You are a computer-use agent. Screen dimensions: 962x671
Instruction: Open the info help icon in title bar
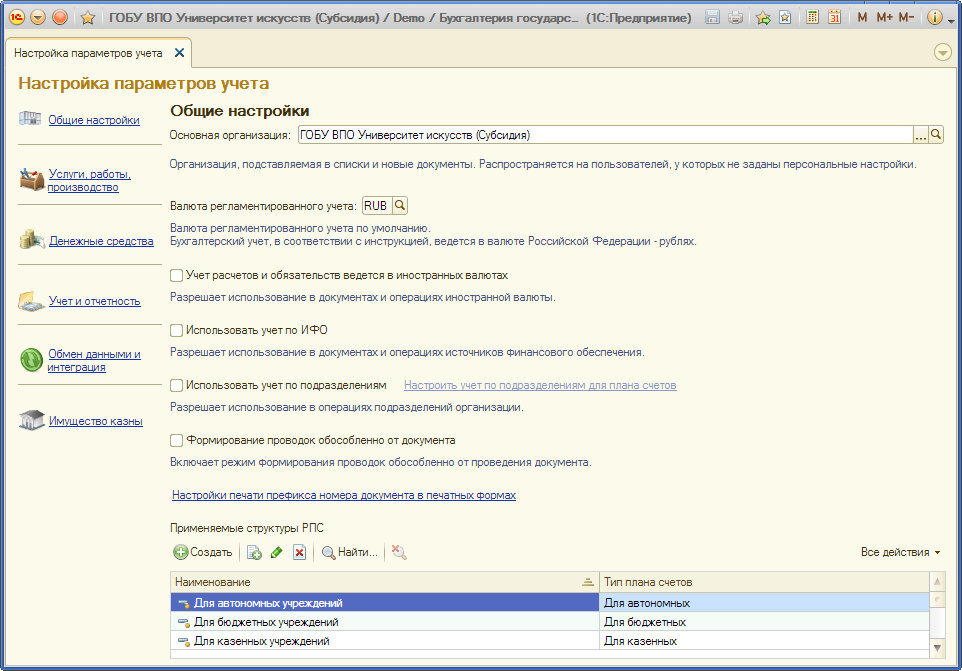coord(934,17)
